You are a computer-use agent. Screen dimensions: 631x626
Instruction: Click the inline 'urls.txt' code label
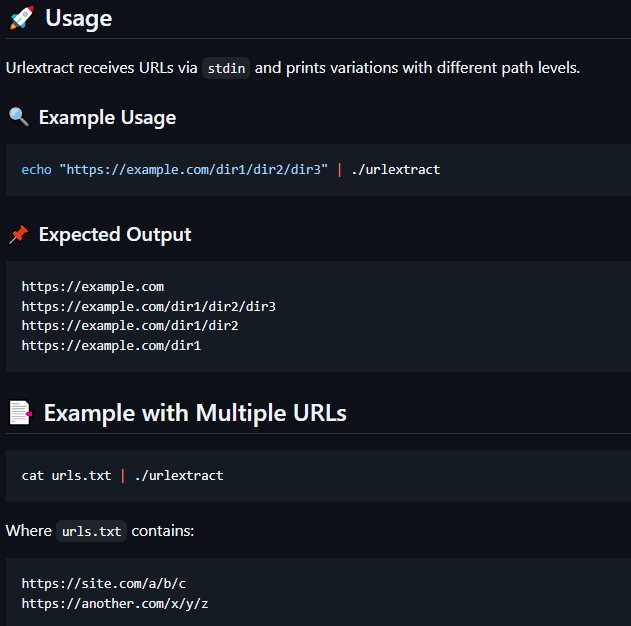tap(91, 531)
